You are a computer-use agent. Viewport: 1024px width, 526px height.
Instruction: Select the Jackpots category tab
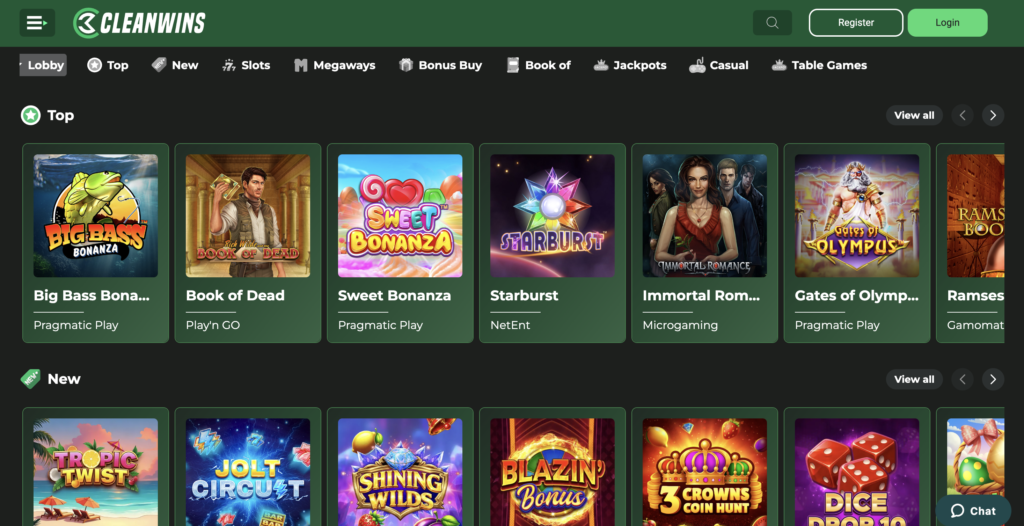click(x=630, y=65)
